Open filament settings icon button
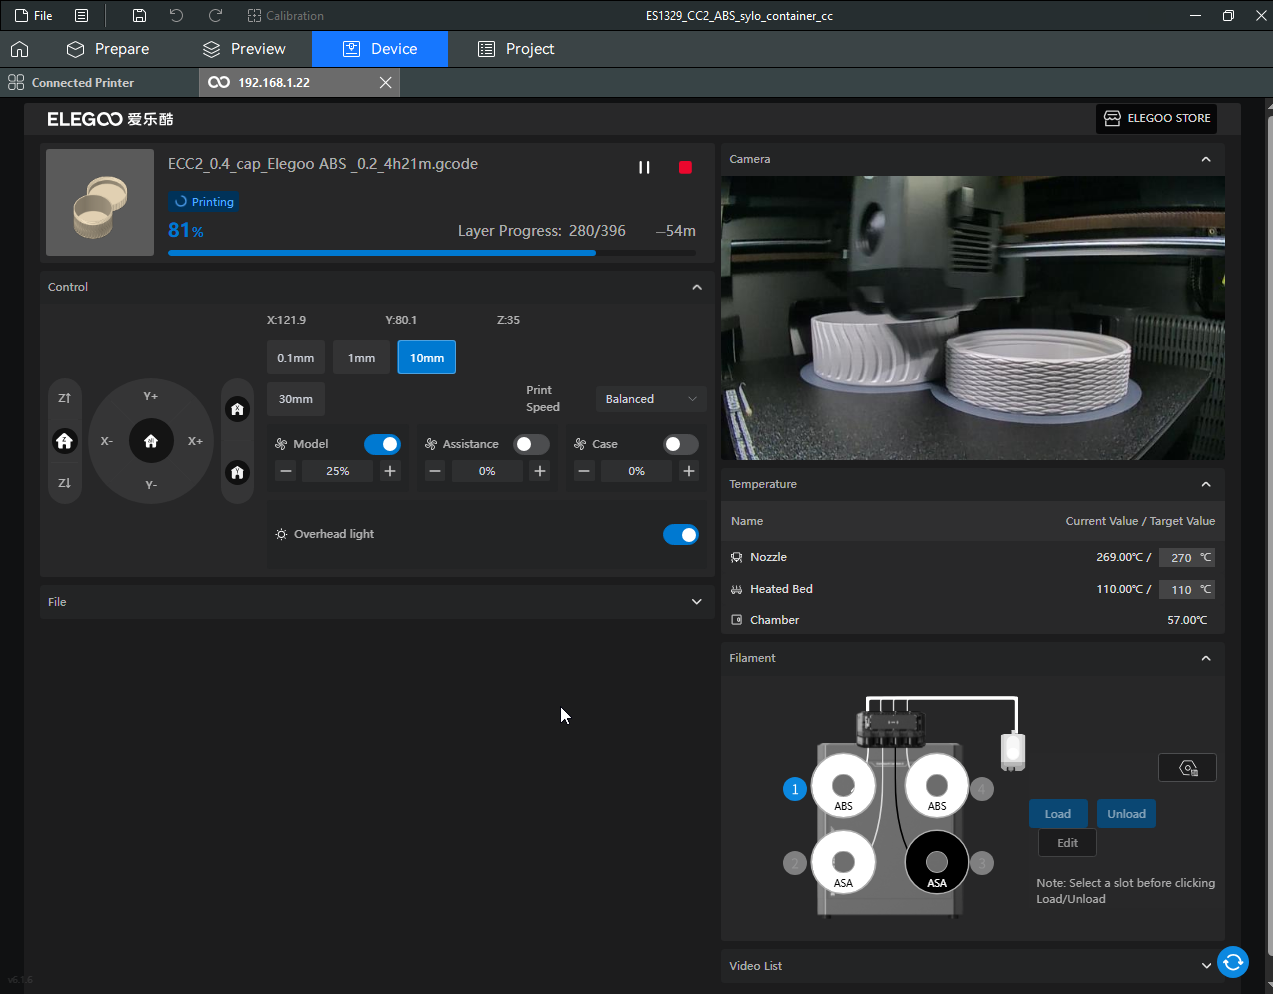The image size is (1273, 994). tap(1187, 768)
